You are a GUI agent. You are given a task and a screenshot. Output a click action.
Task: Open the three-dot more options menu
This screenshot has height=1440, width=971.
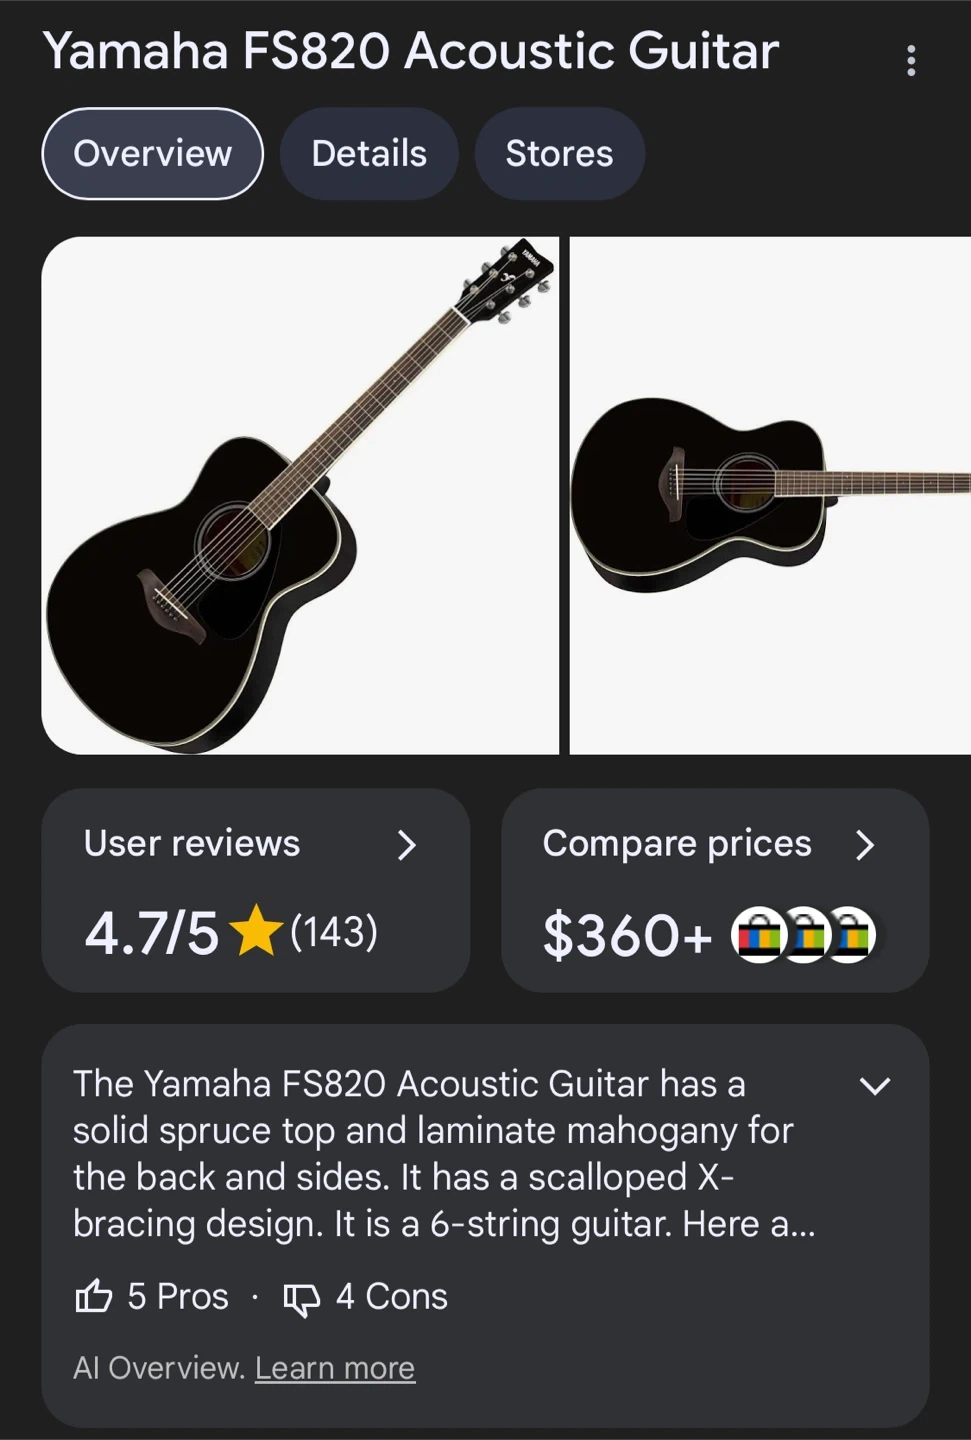tap(910, 61)
